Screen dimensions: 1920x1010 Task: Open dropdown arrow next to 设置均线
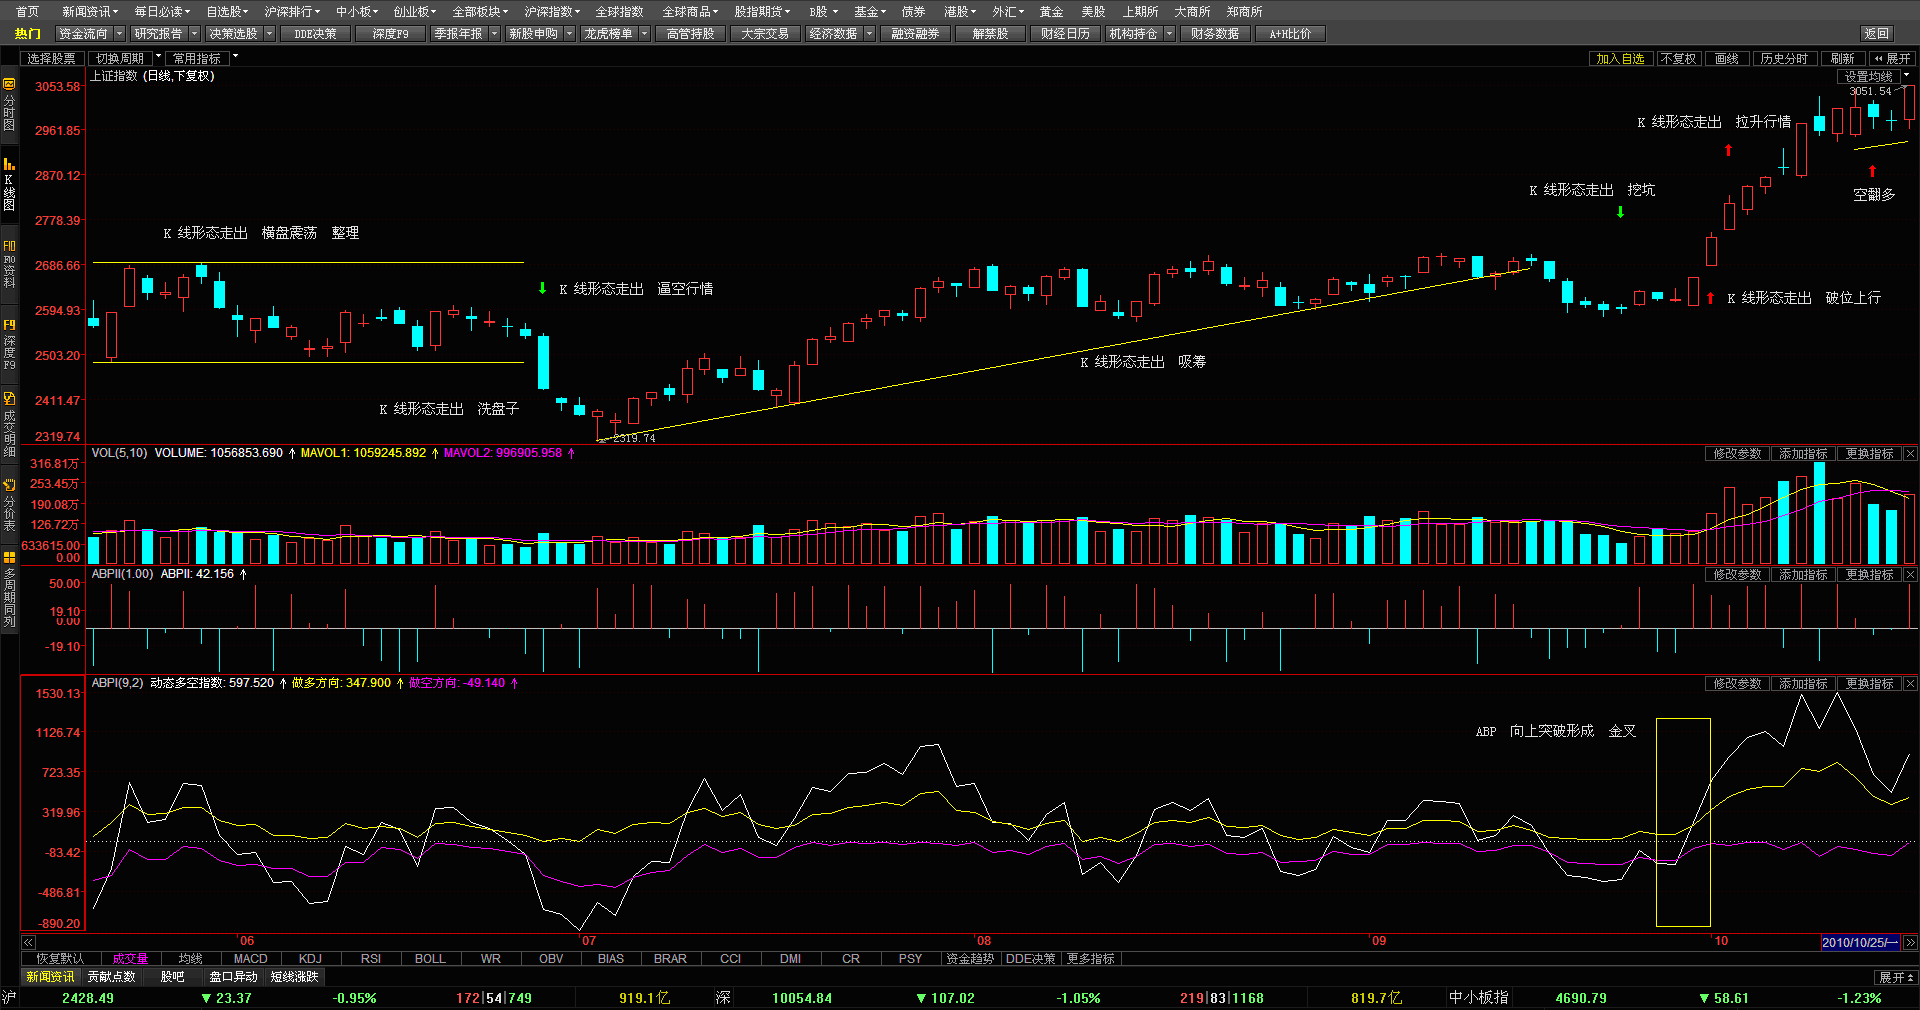click(1906, 76)
